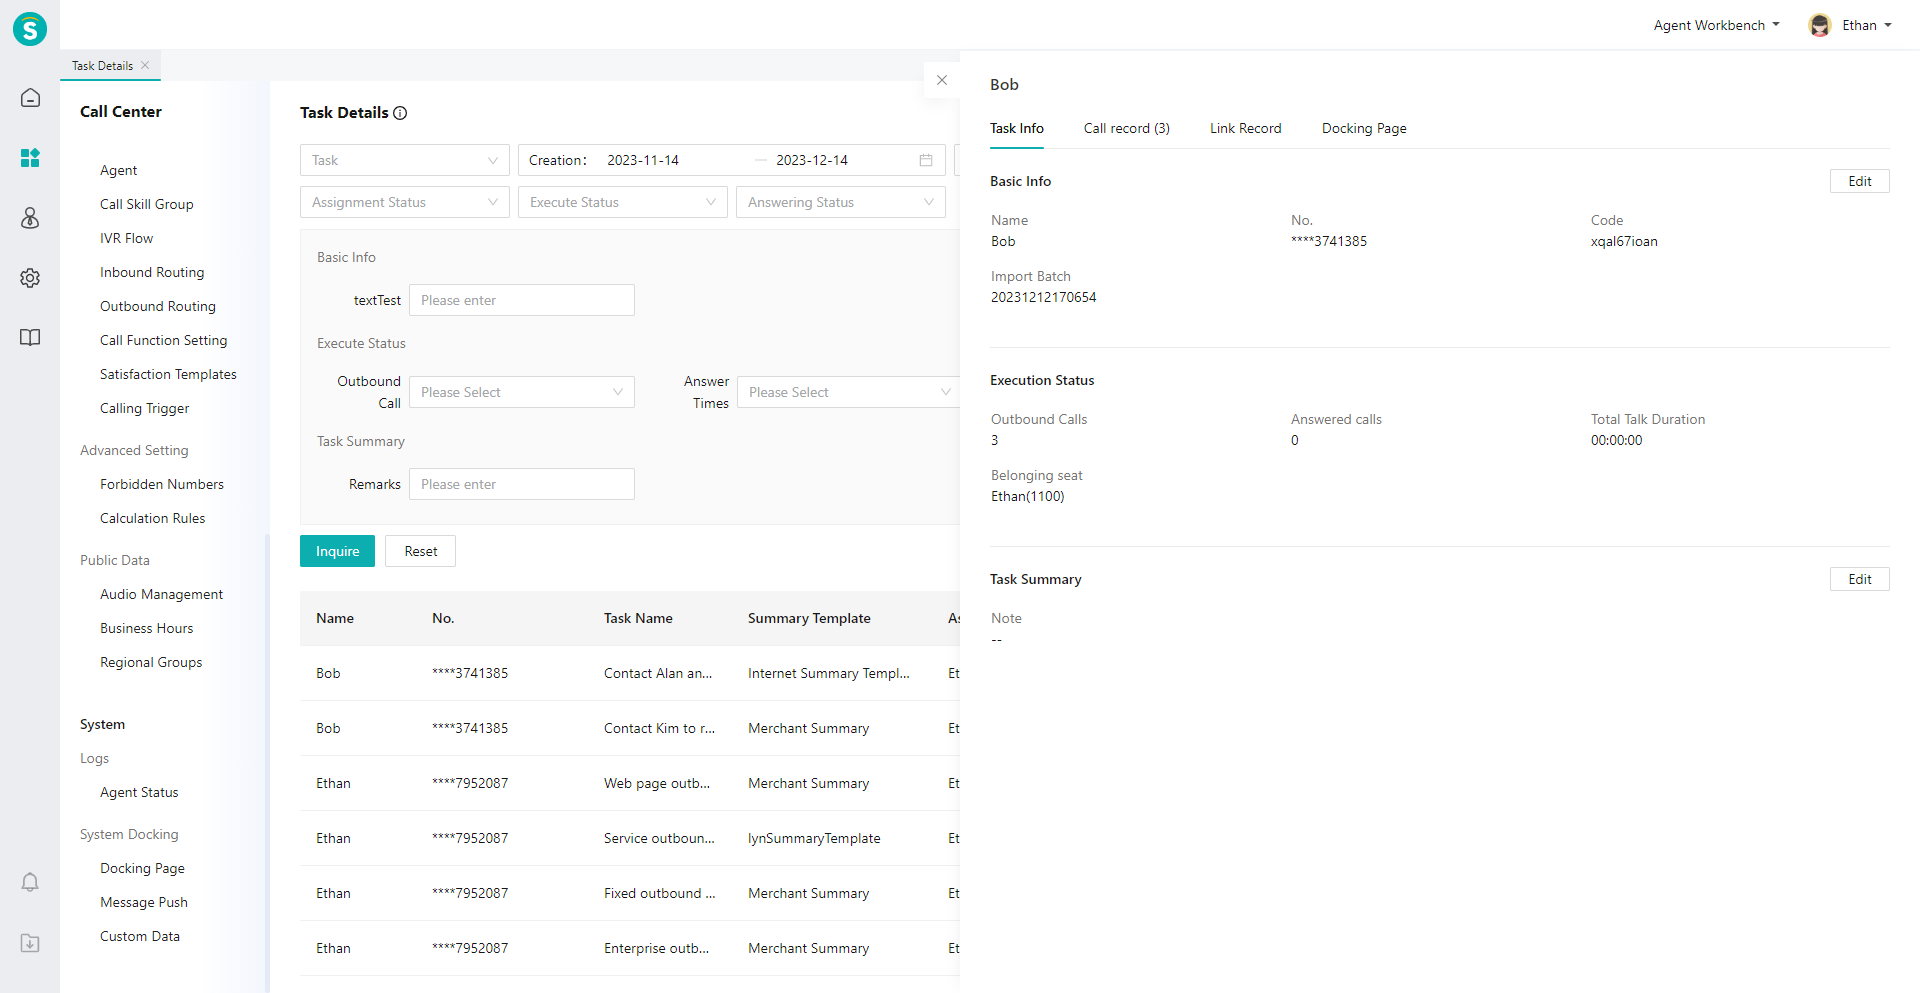Image resolution: width=1920 pixels, height=993 pixels.
Task: Open Calculation Rules menu item
Action: tap(153, 518)
